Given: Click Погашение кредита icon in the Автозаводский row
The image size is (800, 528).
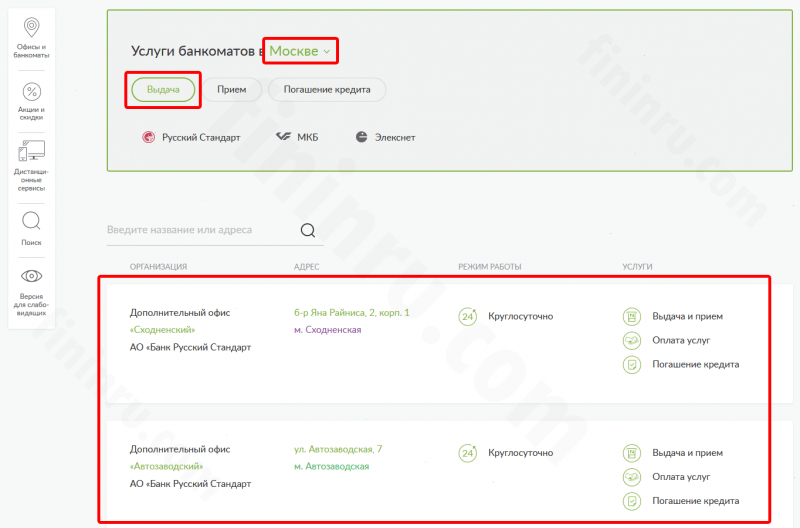Looking at the screenshot, I should click(x=632, y=501).
